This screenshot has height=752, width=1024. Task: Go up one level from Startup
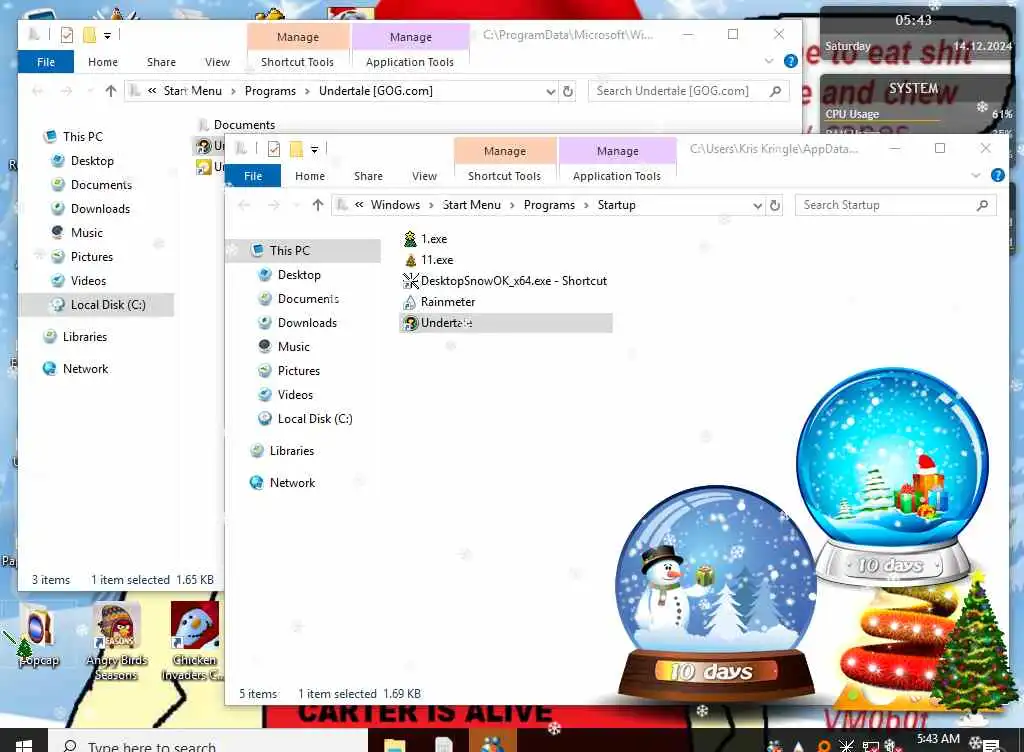coord(317,205)
